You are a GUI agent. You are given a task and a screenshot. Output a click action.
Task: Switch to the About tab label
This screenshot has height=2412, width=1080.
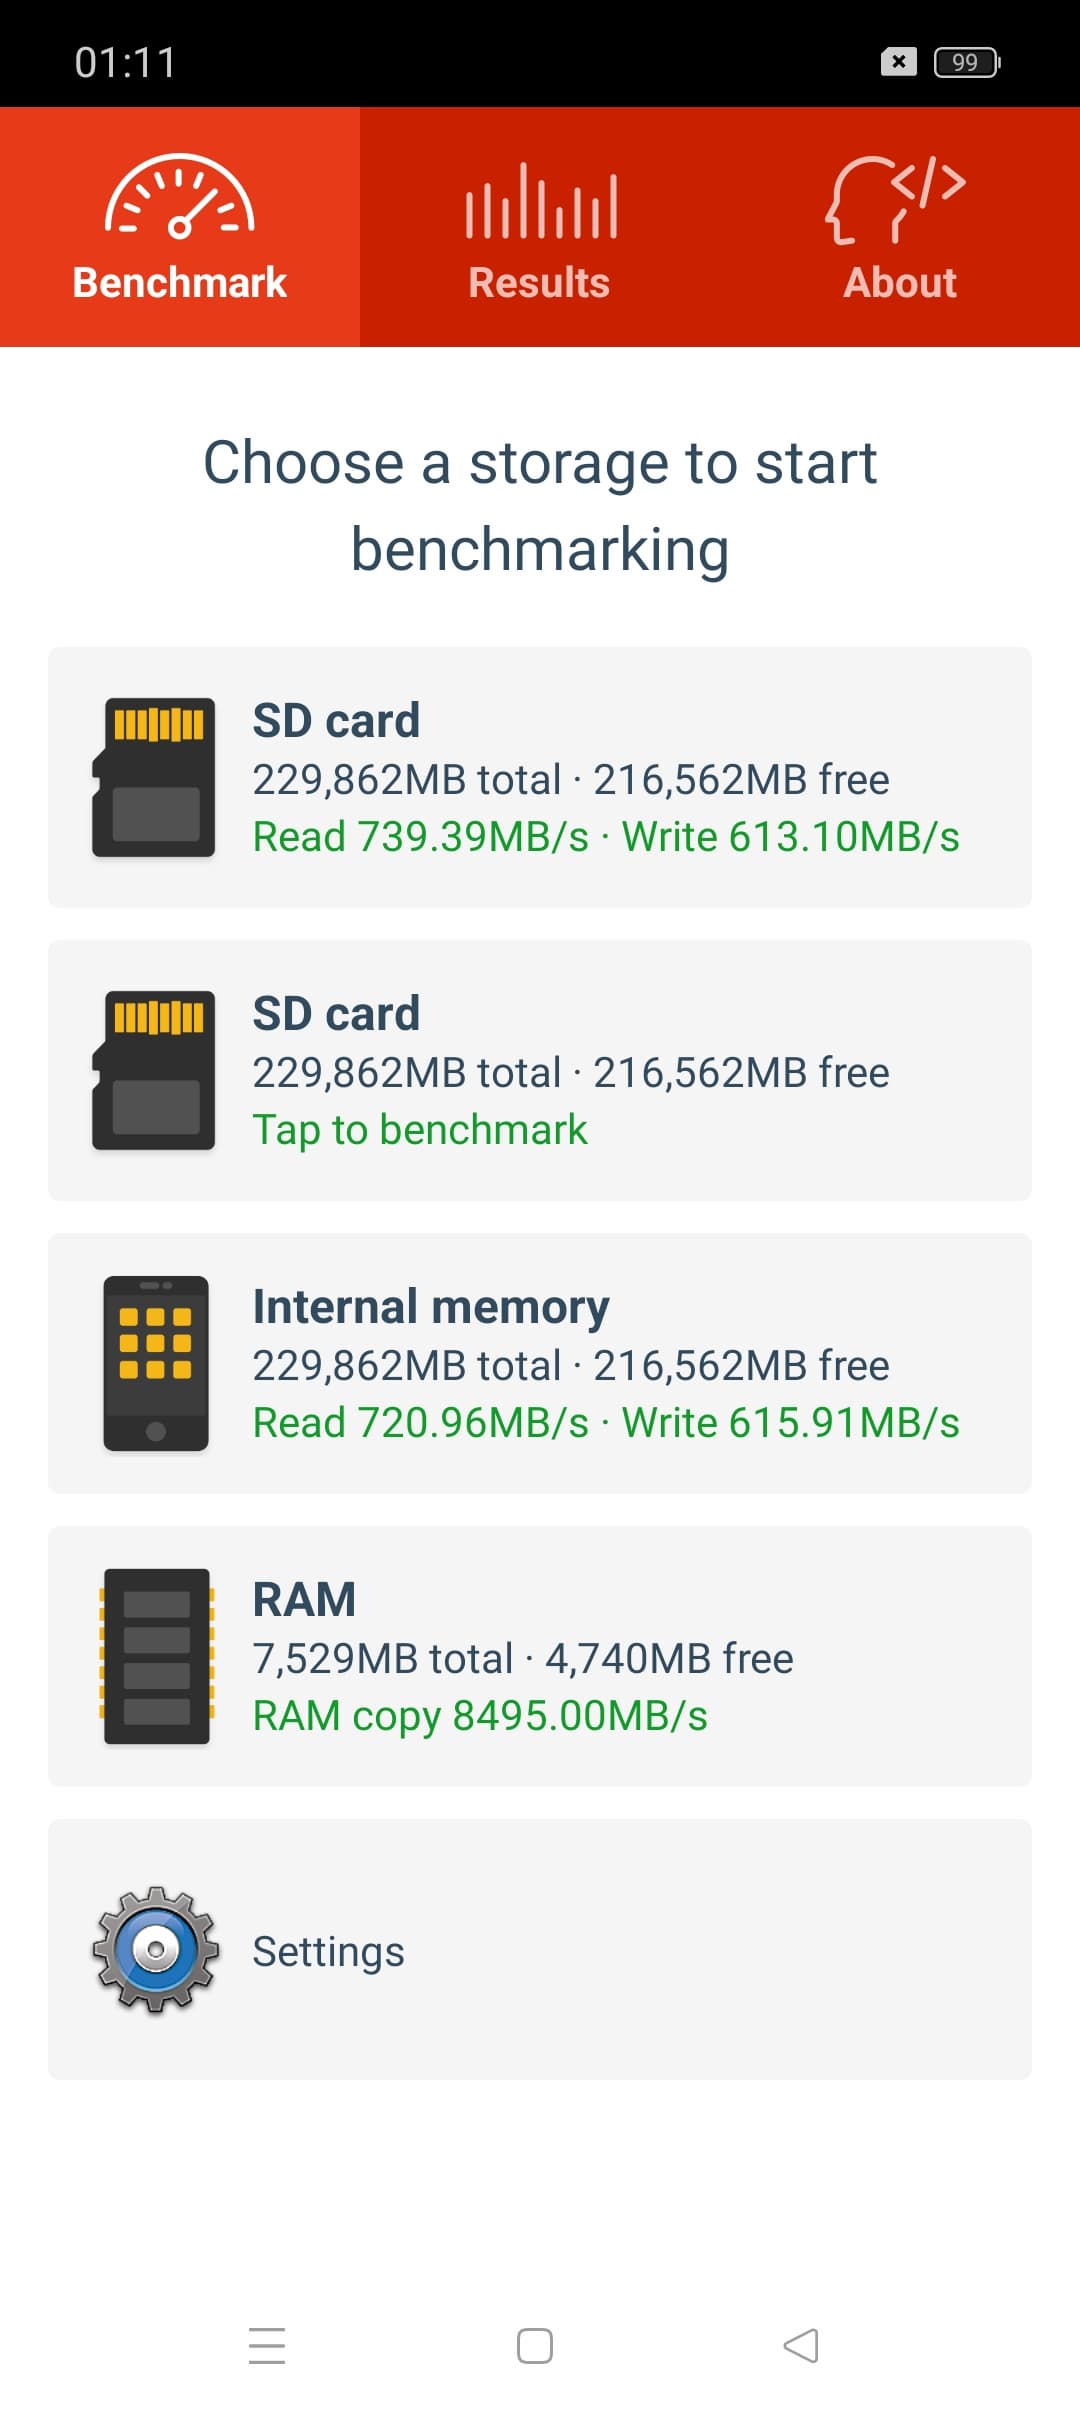pos(900,283)
